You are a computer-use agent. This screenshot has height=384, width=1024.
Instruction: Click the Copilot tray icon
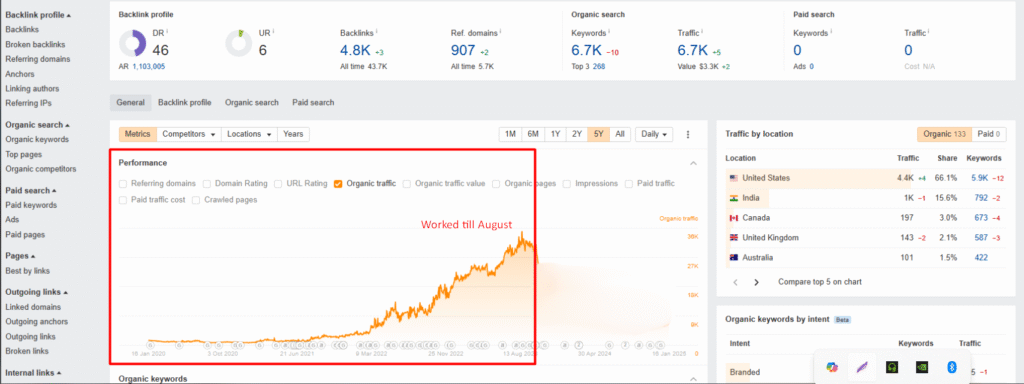click(831, 368)
